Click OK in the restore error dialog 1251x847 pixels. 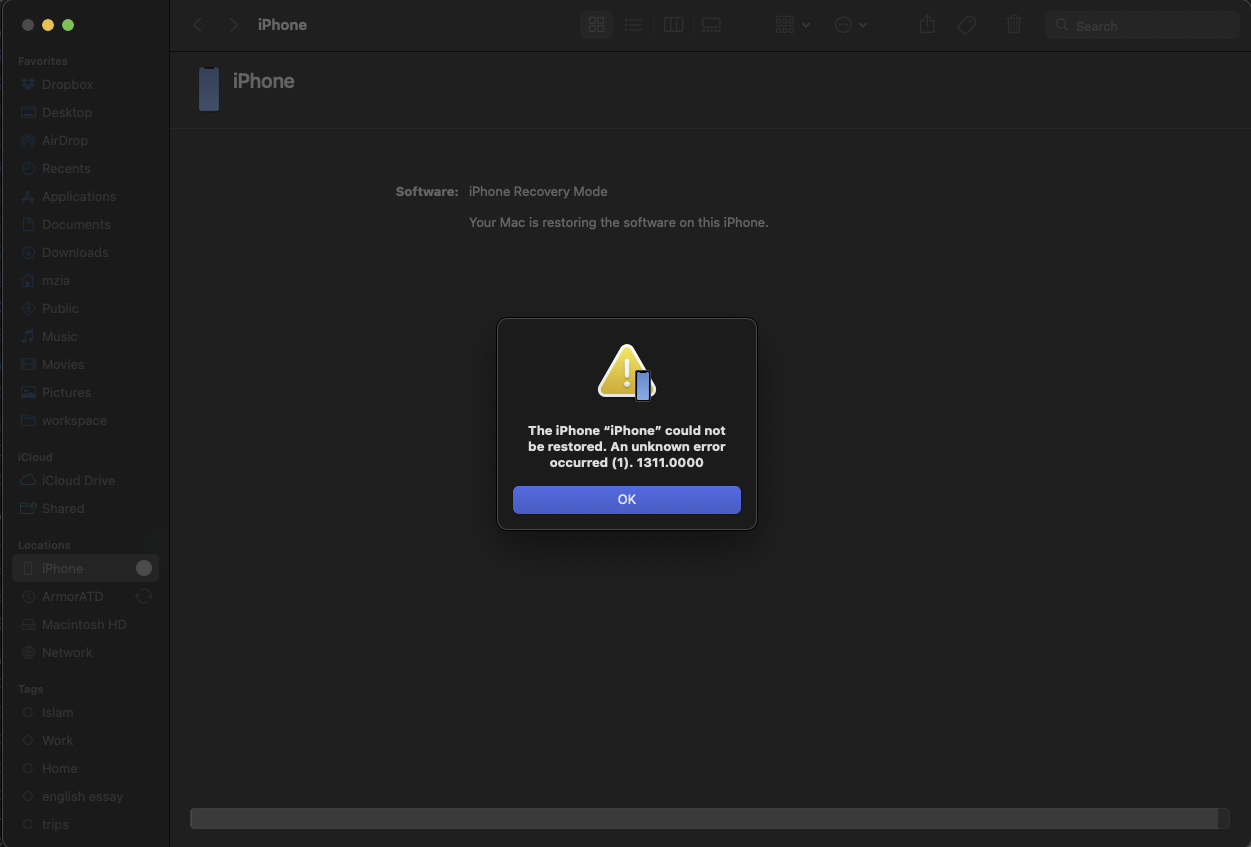coord(626,499)
